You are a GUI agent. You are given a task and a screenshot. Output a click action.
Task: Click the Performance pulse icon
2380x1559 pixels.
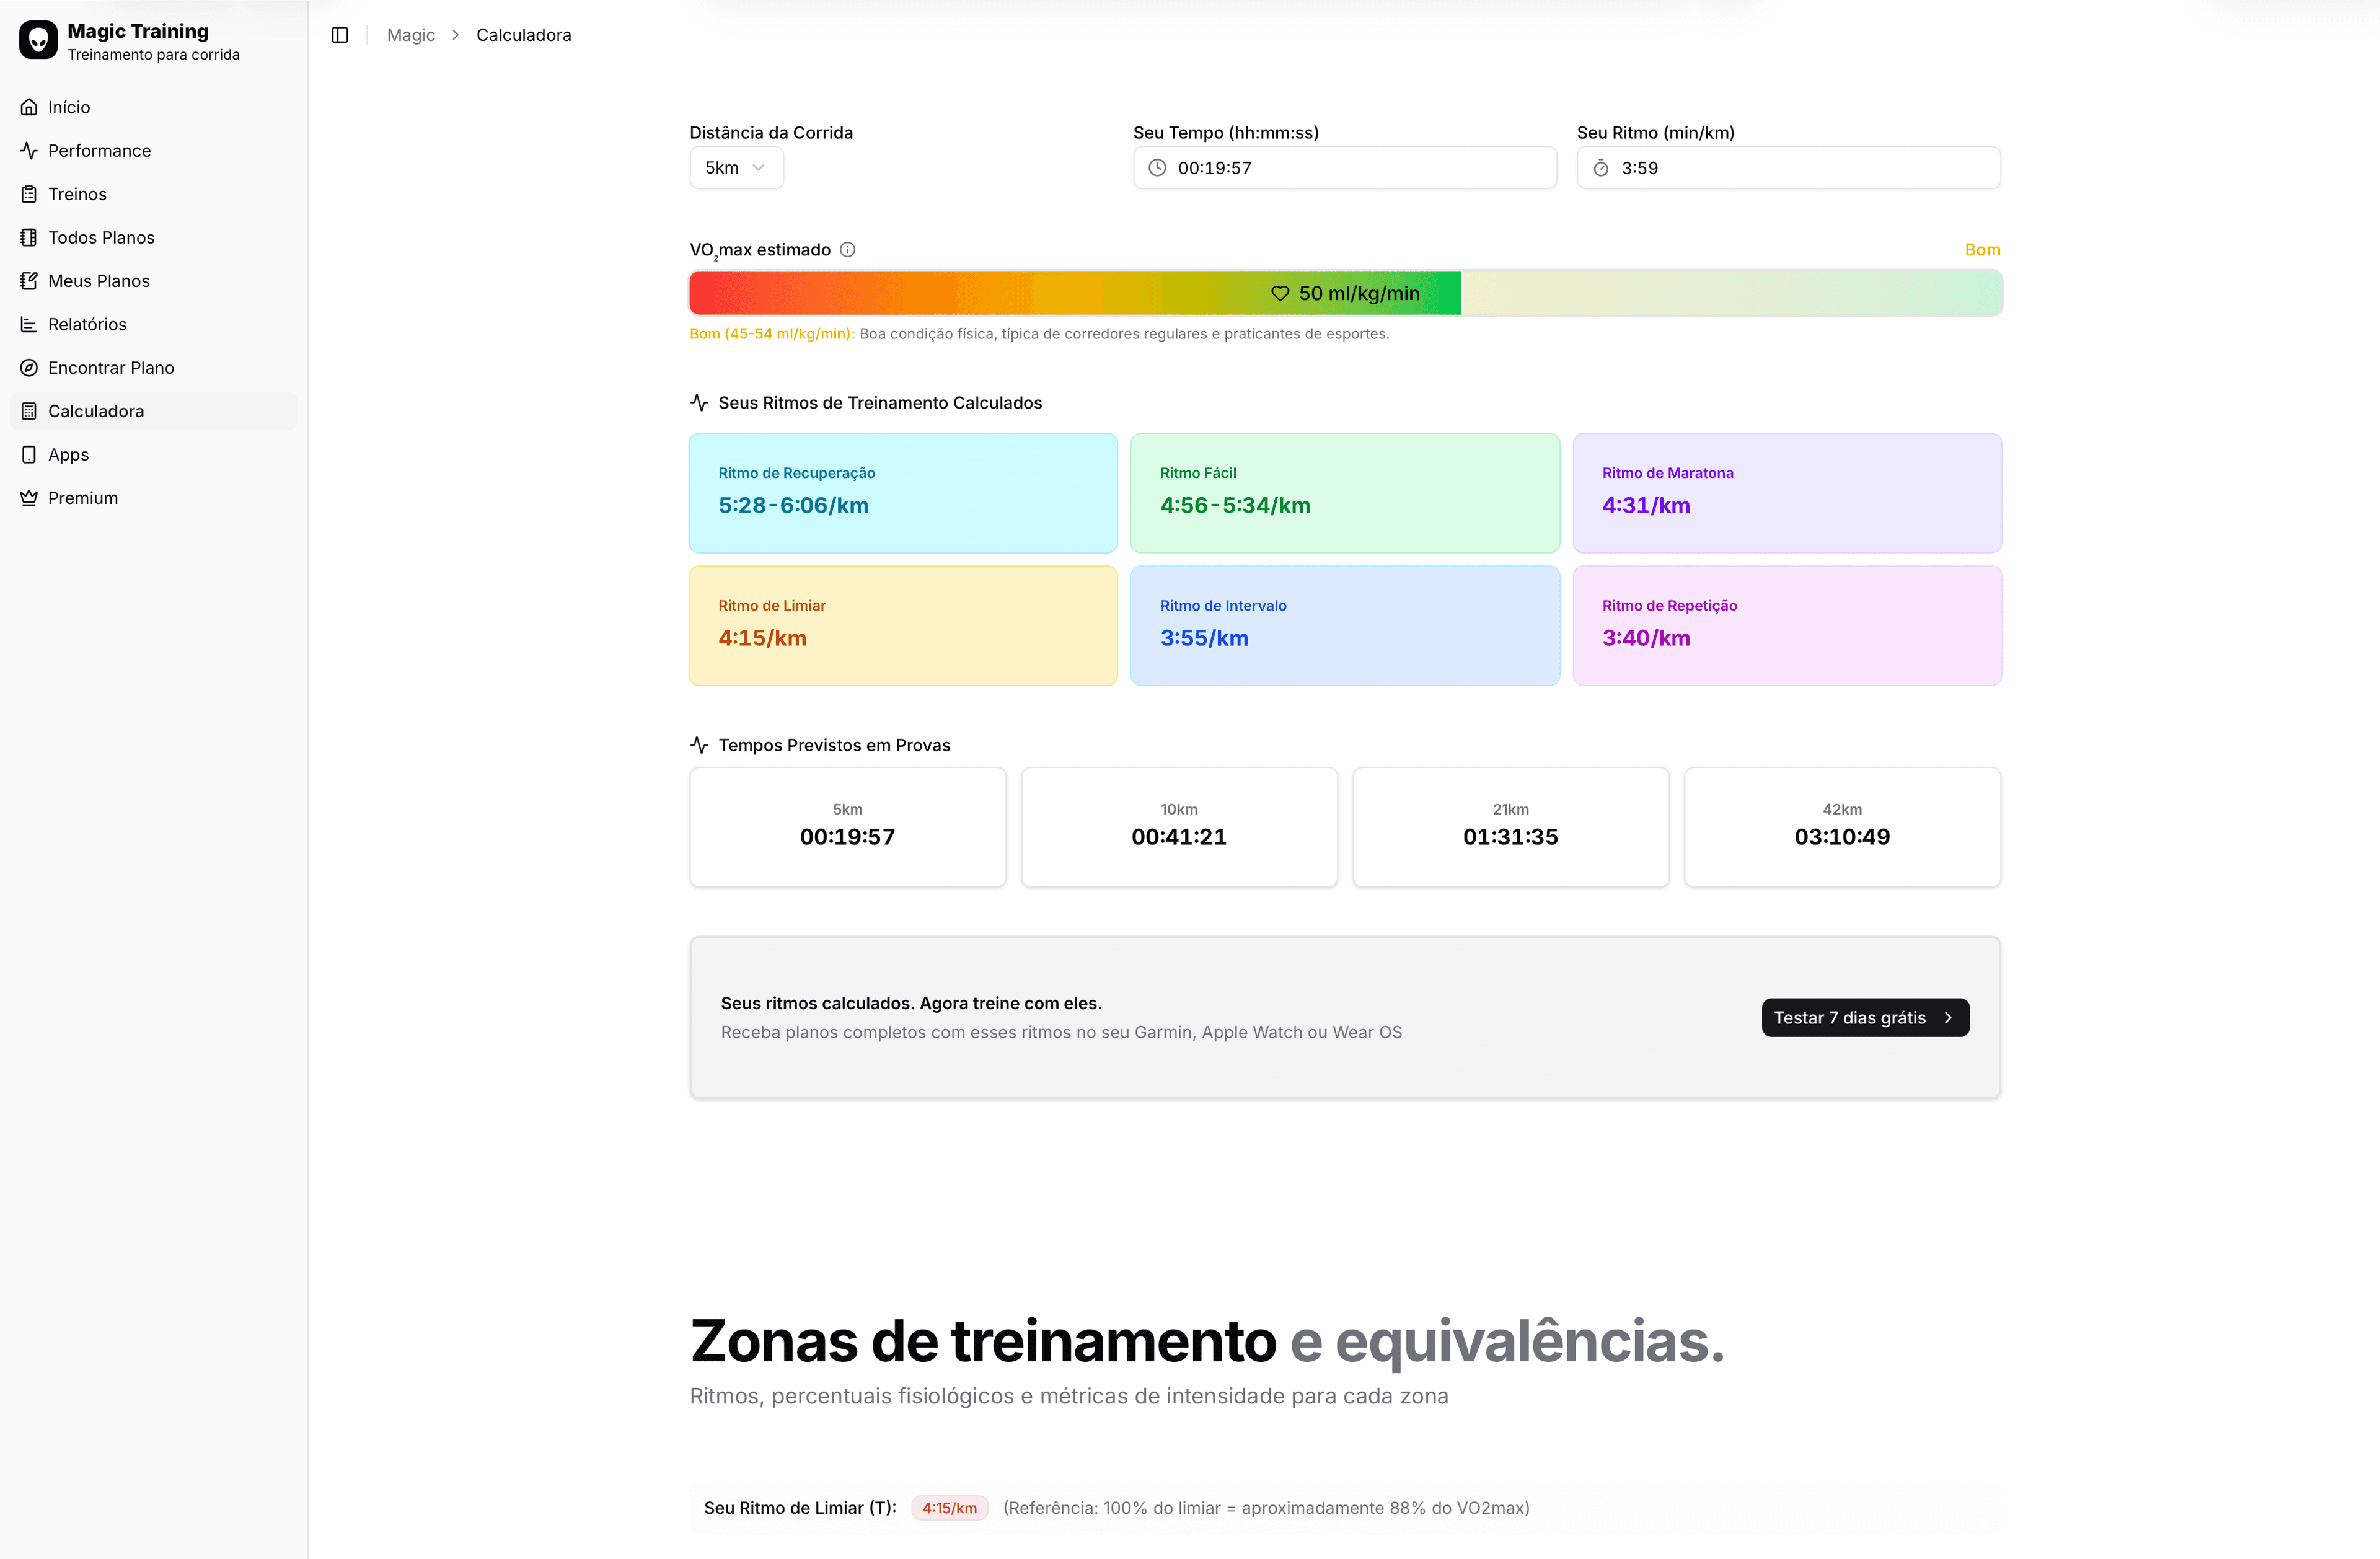pos(29,150)
